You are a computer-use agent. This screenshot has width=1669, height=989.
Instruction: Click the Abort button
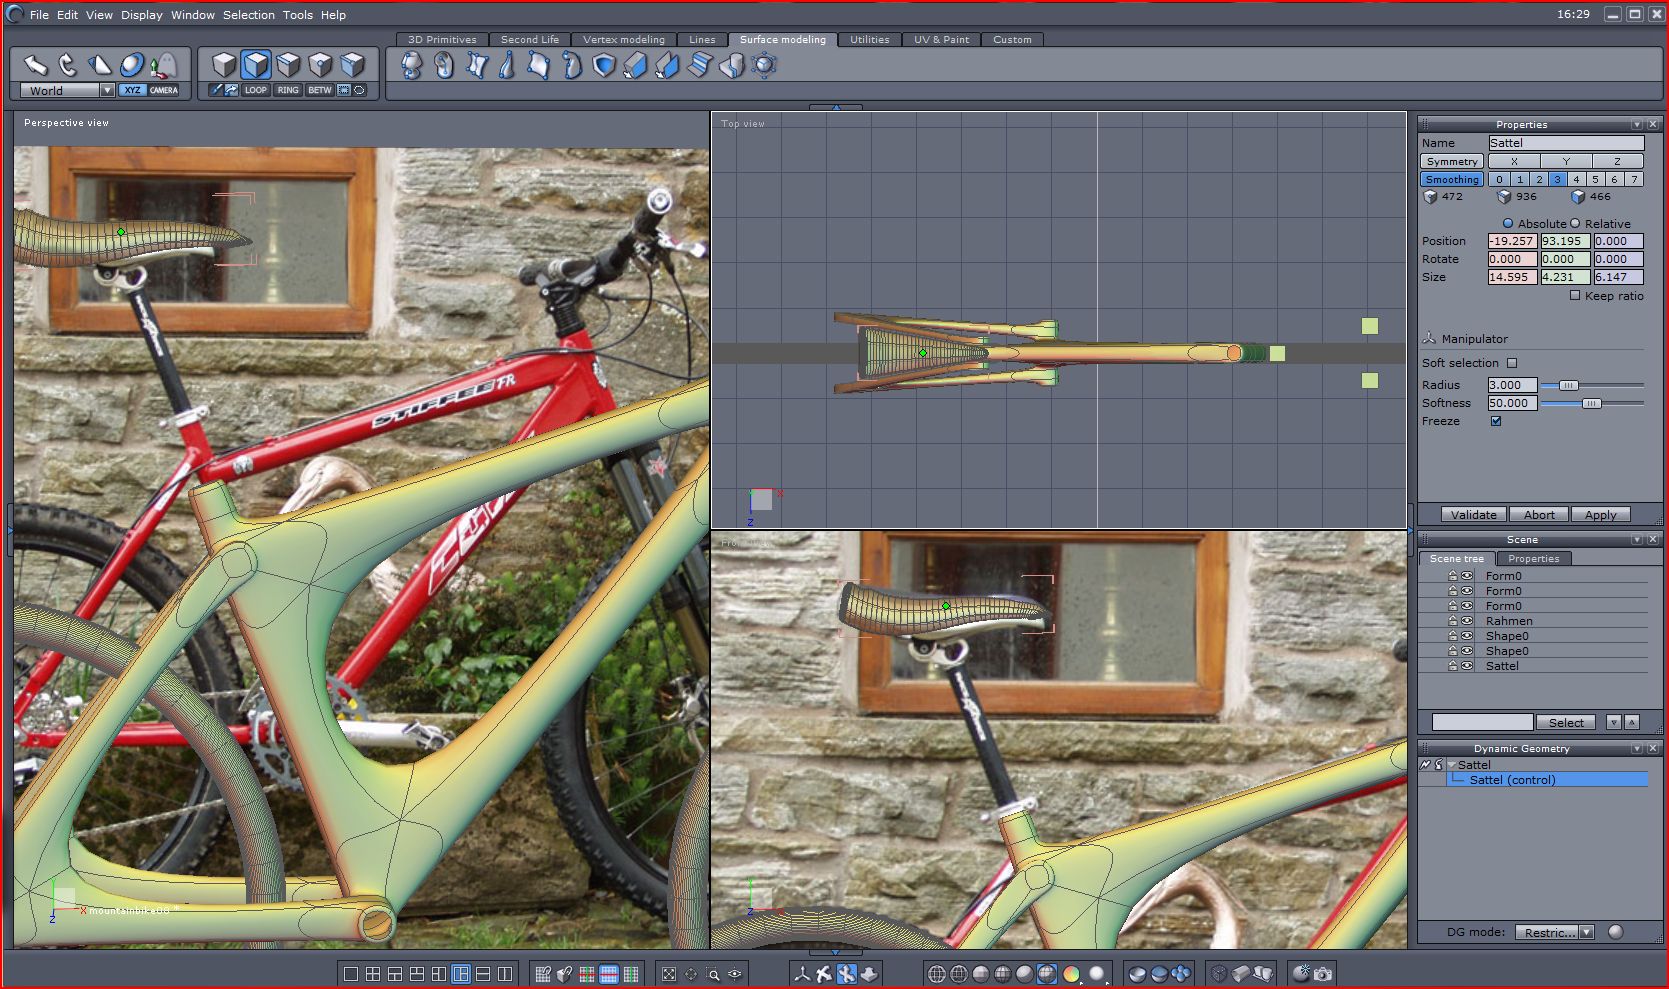pyautogui.click(x=1539, y=515)
